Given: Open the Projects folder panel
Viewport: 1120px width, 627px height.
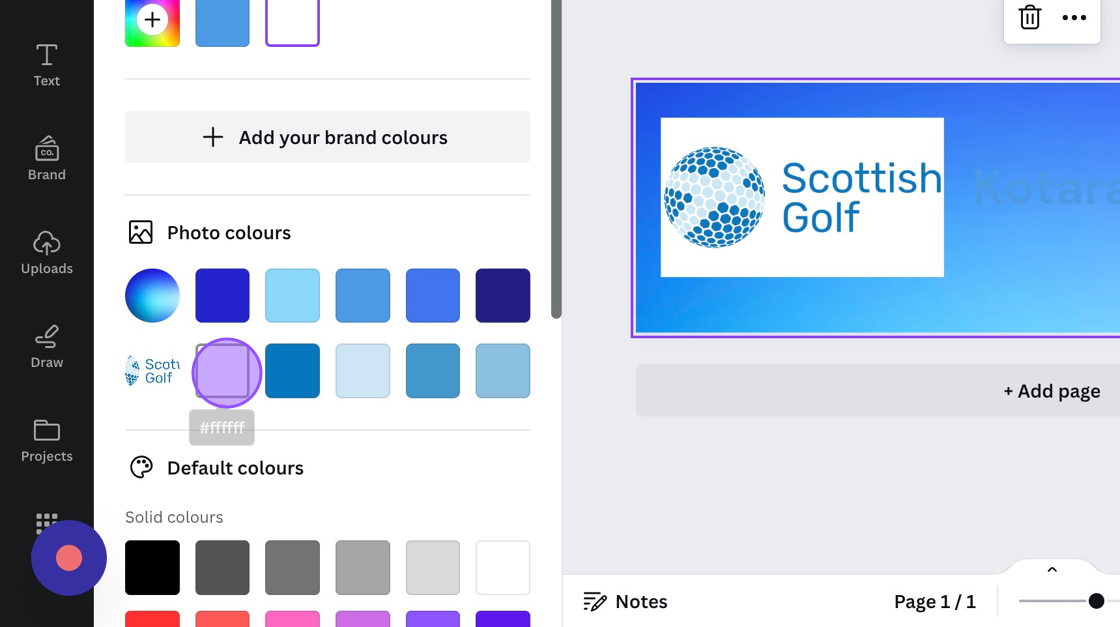Looking at the screenshot, I should 46,441.
